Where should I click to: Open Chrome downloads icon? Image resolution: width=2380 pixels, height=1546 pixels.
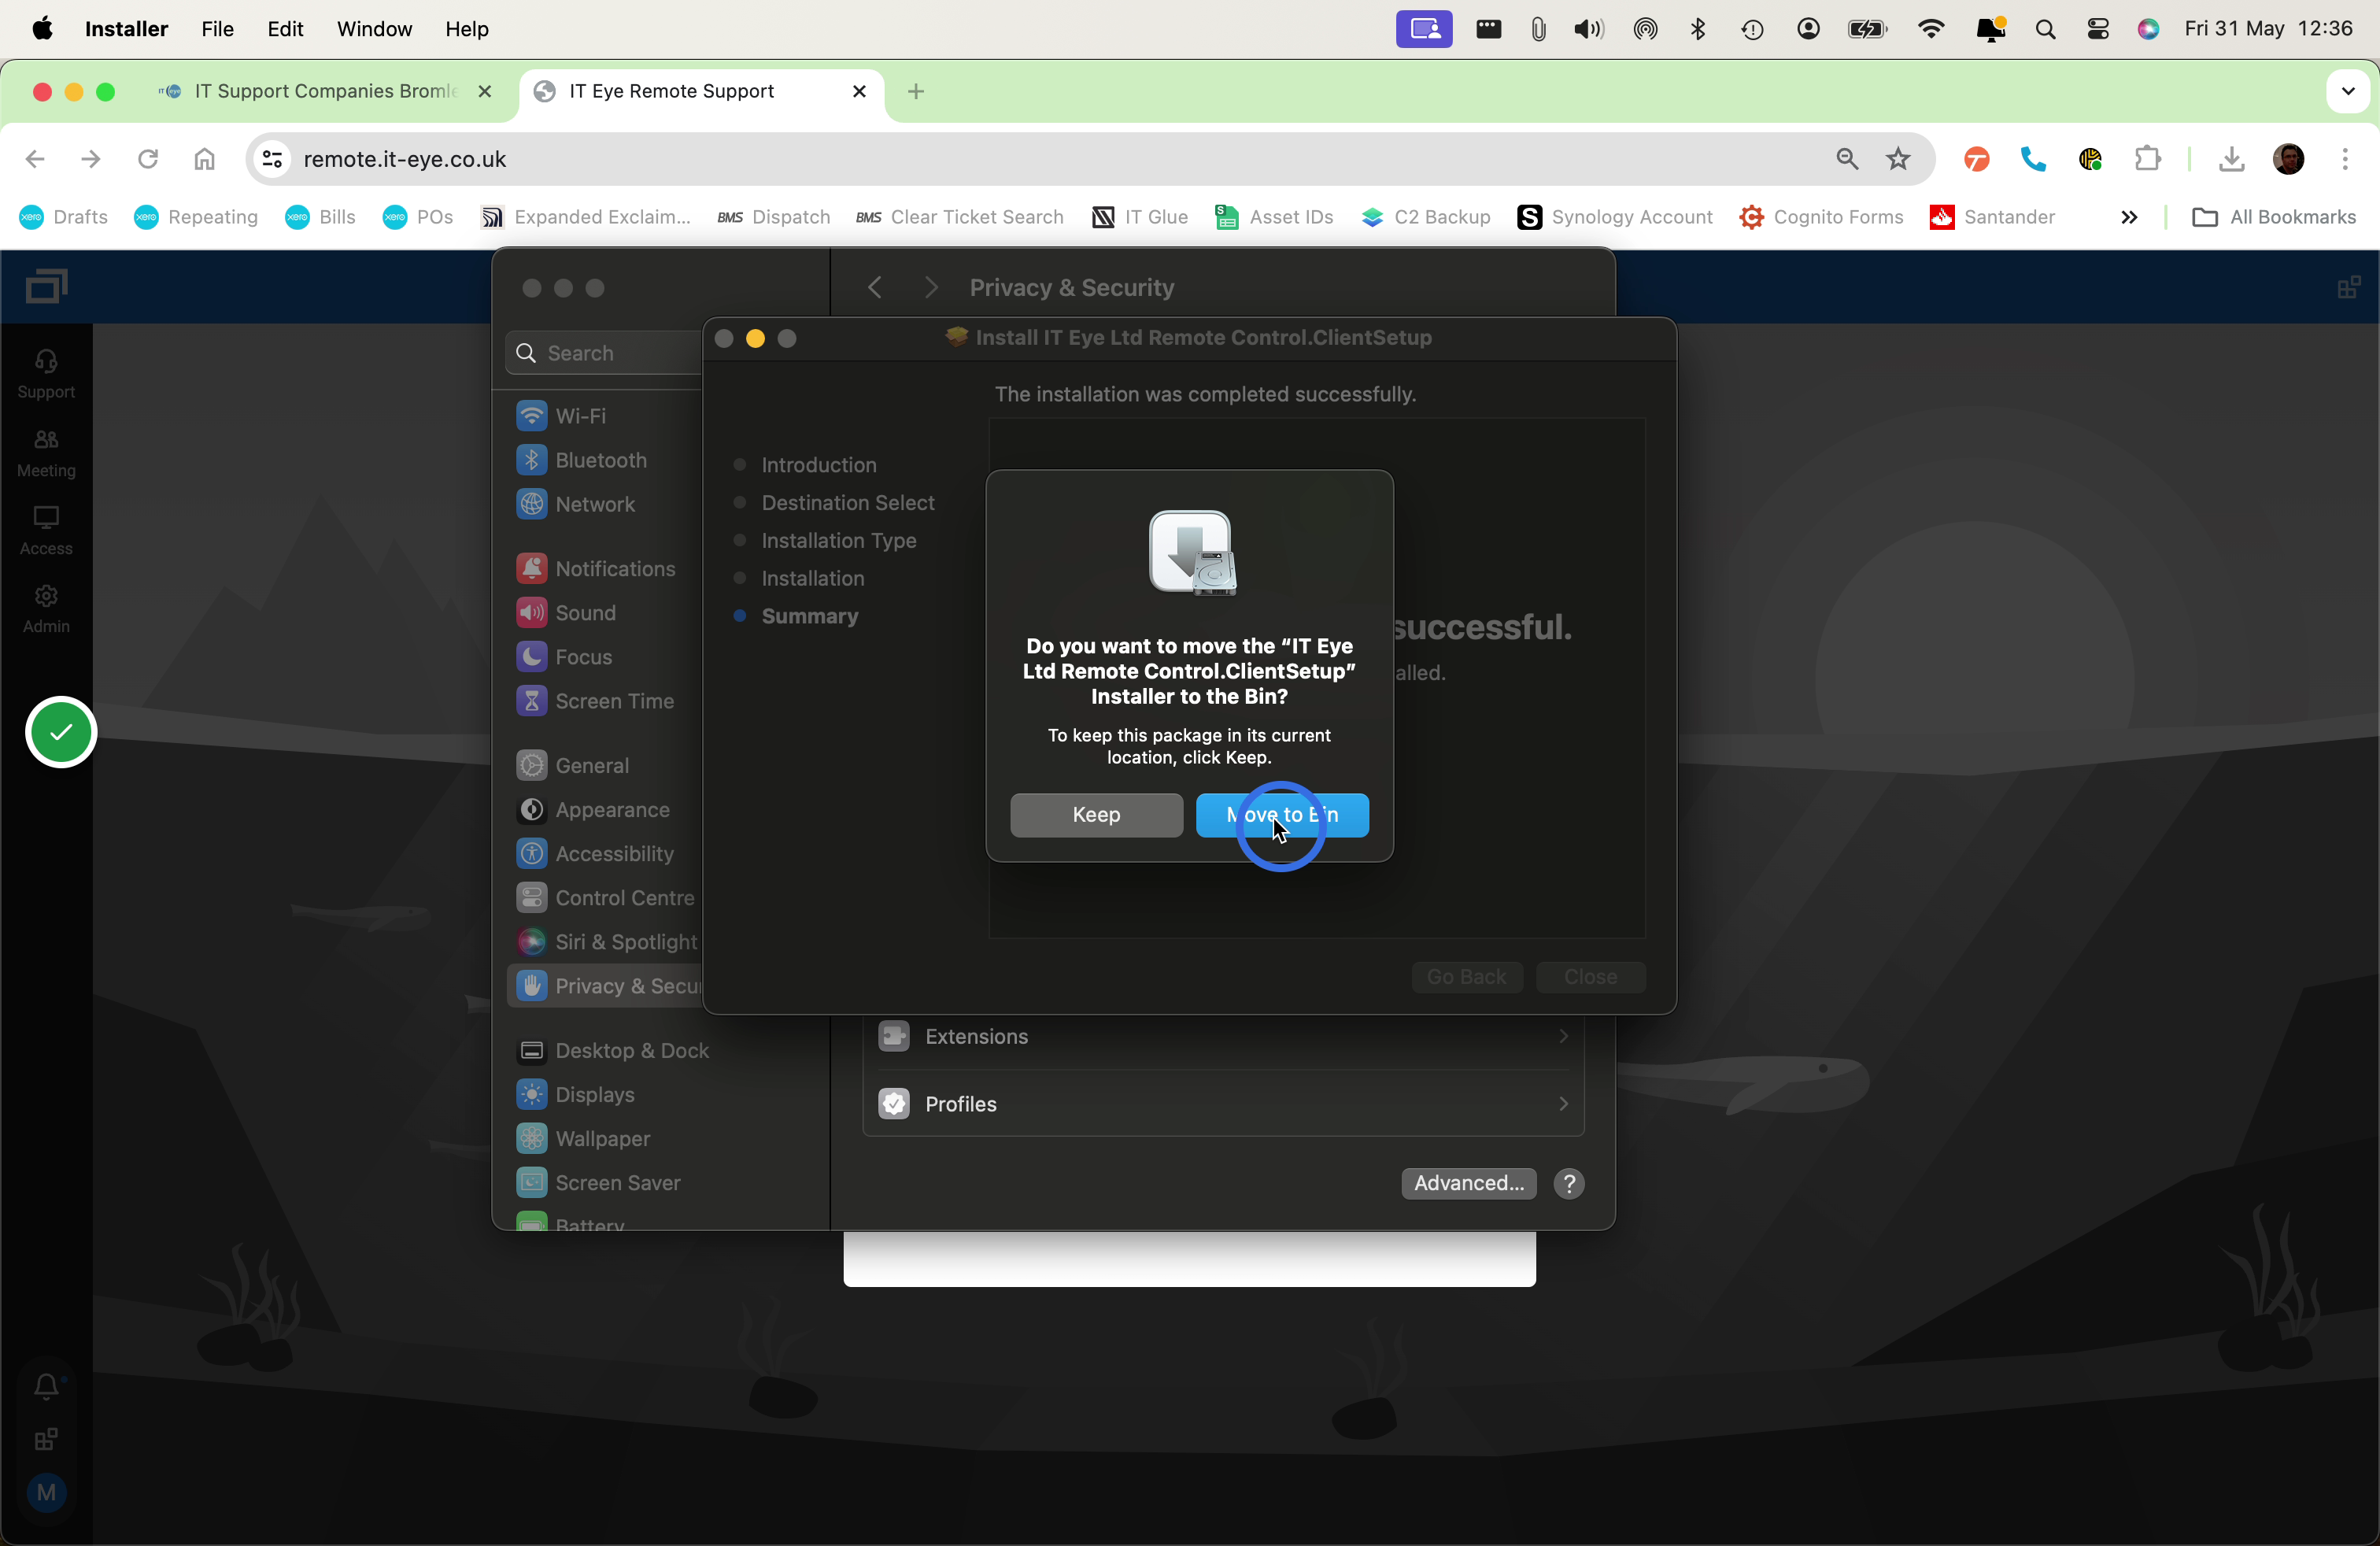click(x=2232, y=159)
